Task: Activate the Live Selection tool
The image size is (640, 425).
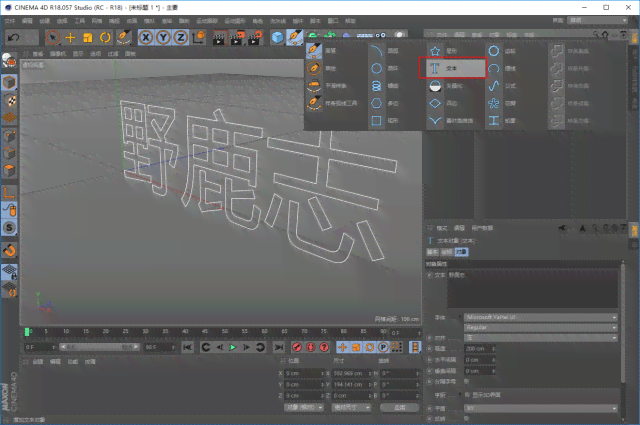Action: [x=52, y=38]
